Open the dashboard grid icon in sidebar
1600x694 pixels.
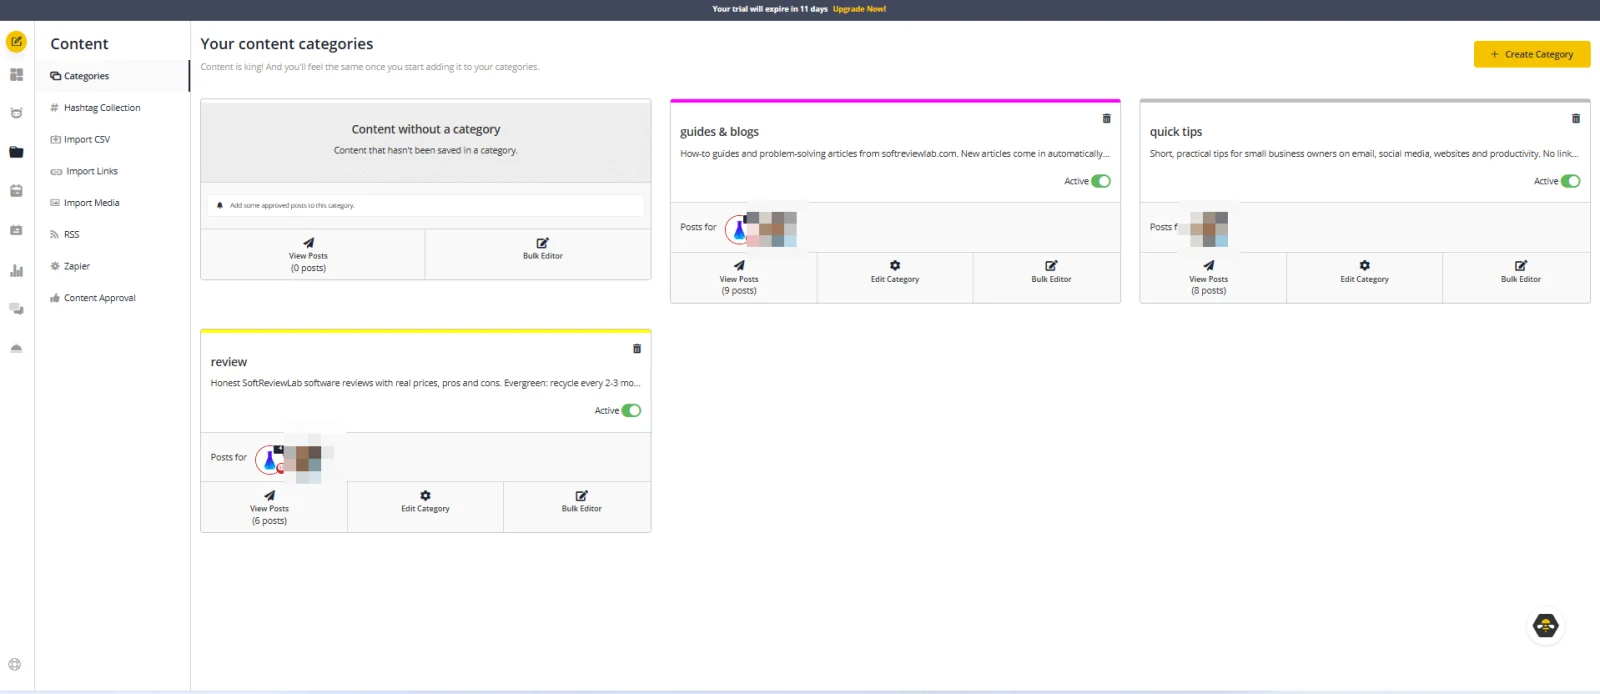pyautogui.click(x=16, y=75)
